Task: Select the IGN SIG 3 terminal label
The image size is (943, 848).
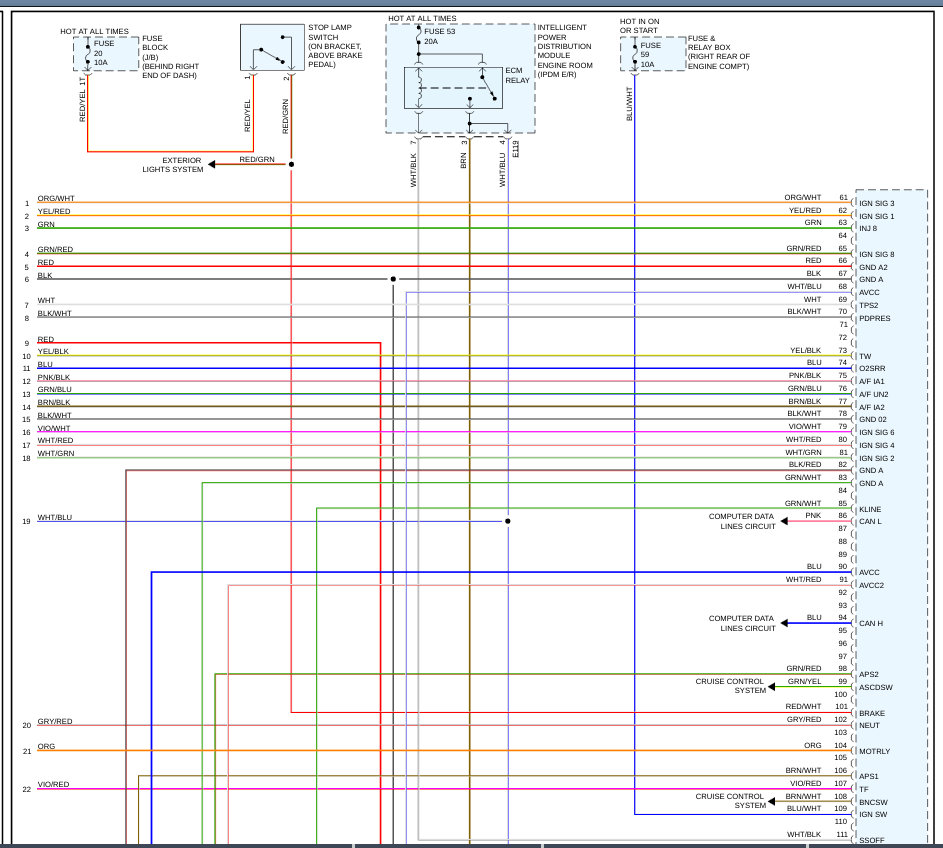Action: (x=877, y=204)
